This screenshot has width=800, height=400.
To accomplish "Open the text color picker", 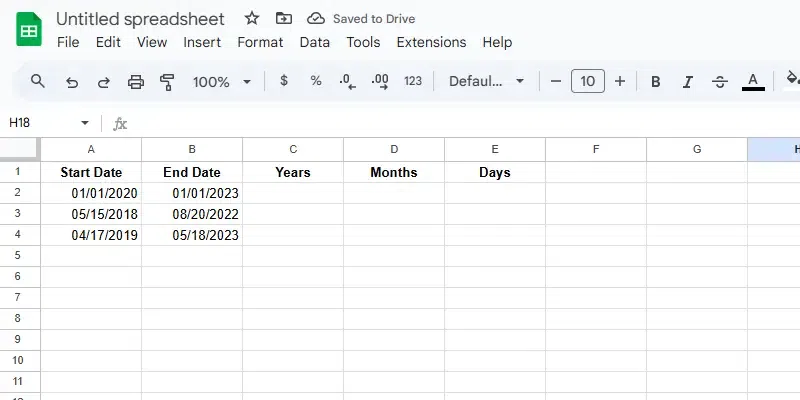I will click(x=754, y=82).
